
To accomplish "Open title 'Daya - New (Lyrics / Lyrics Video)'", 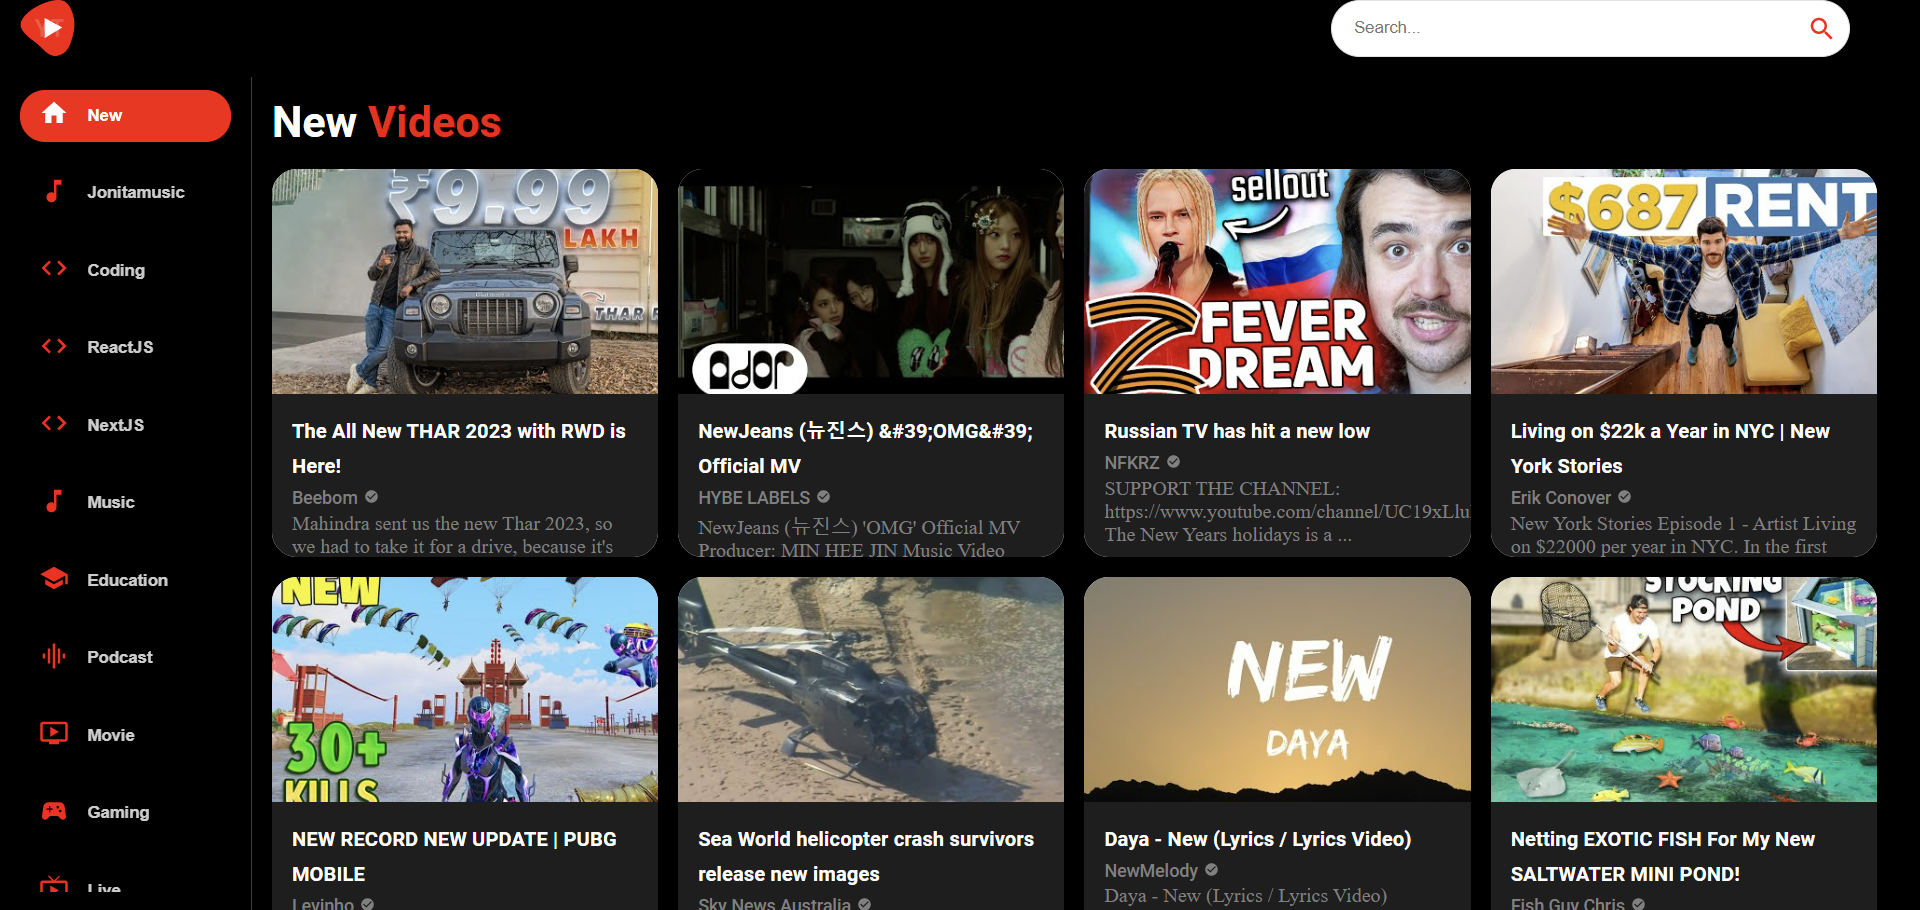I will tap(1258, 839).
